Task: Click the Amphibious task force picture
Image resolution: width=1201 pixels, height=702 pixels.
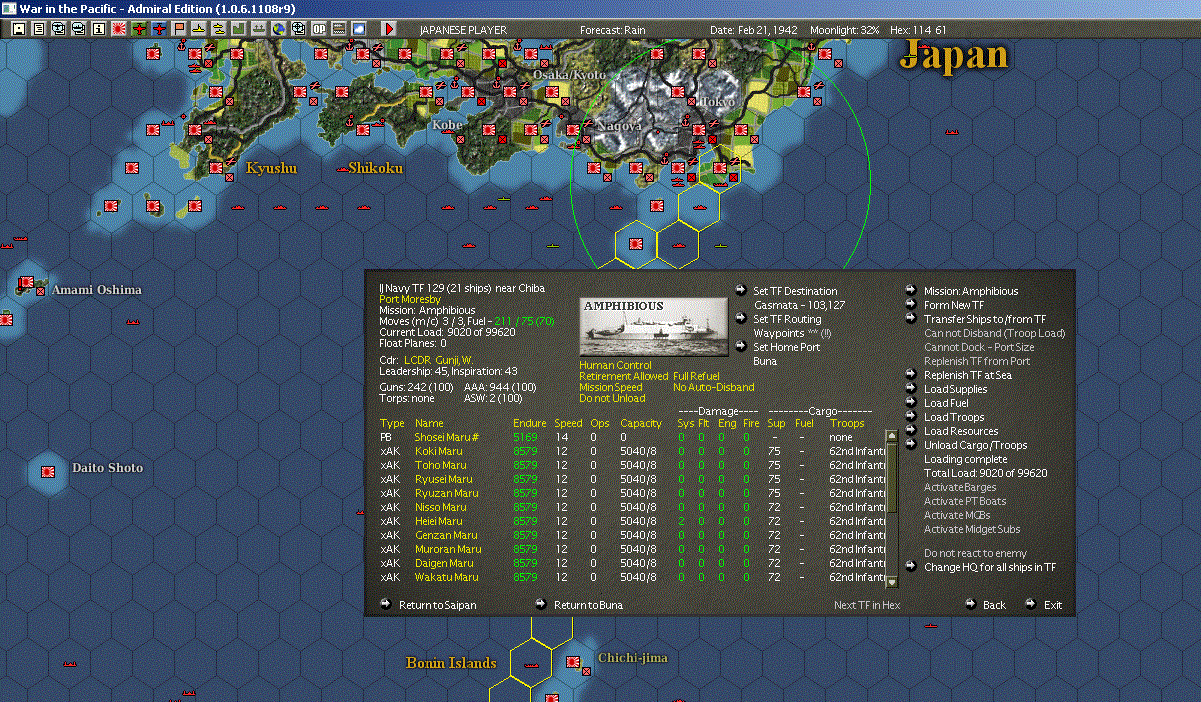Action: click(x=654, y=326)
